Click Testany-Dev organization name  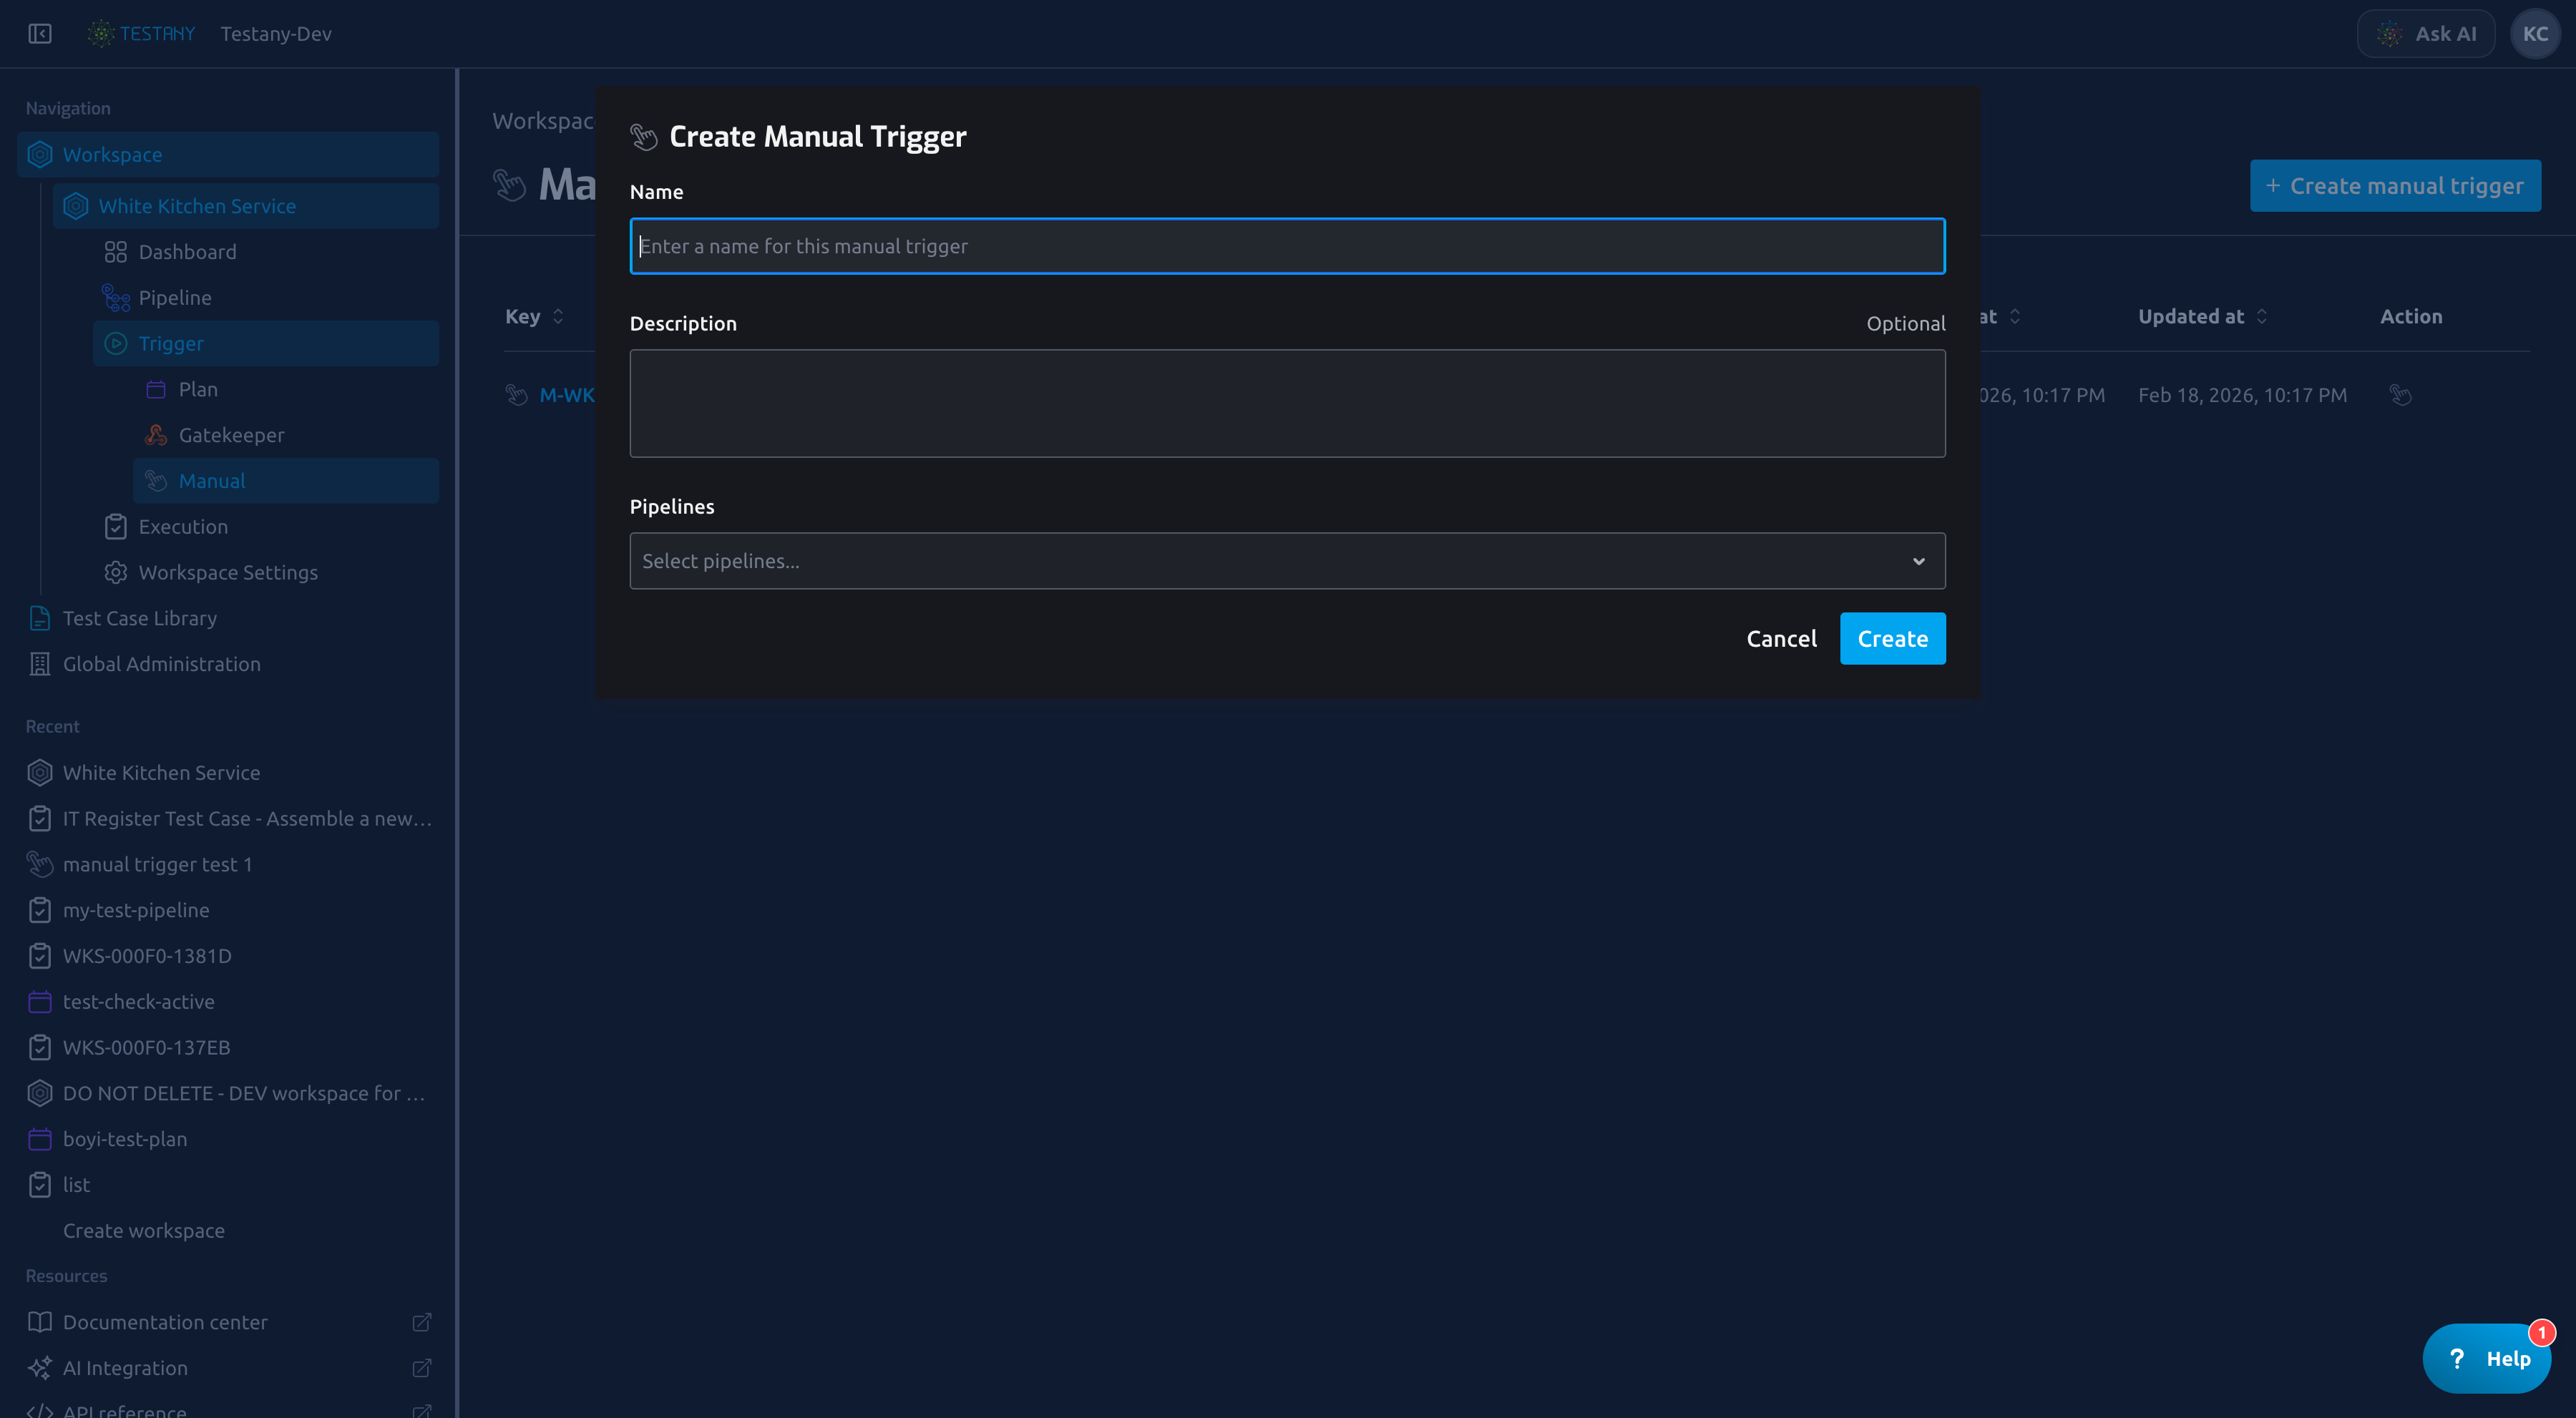(276, 34)
